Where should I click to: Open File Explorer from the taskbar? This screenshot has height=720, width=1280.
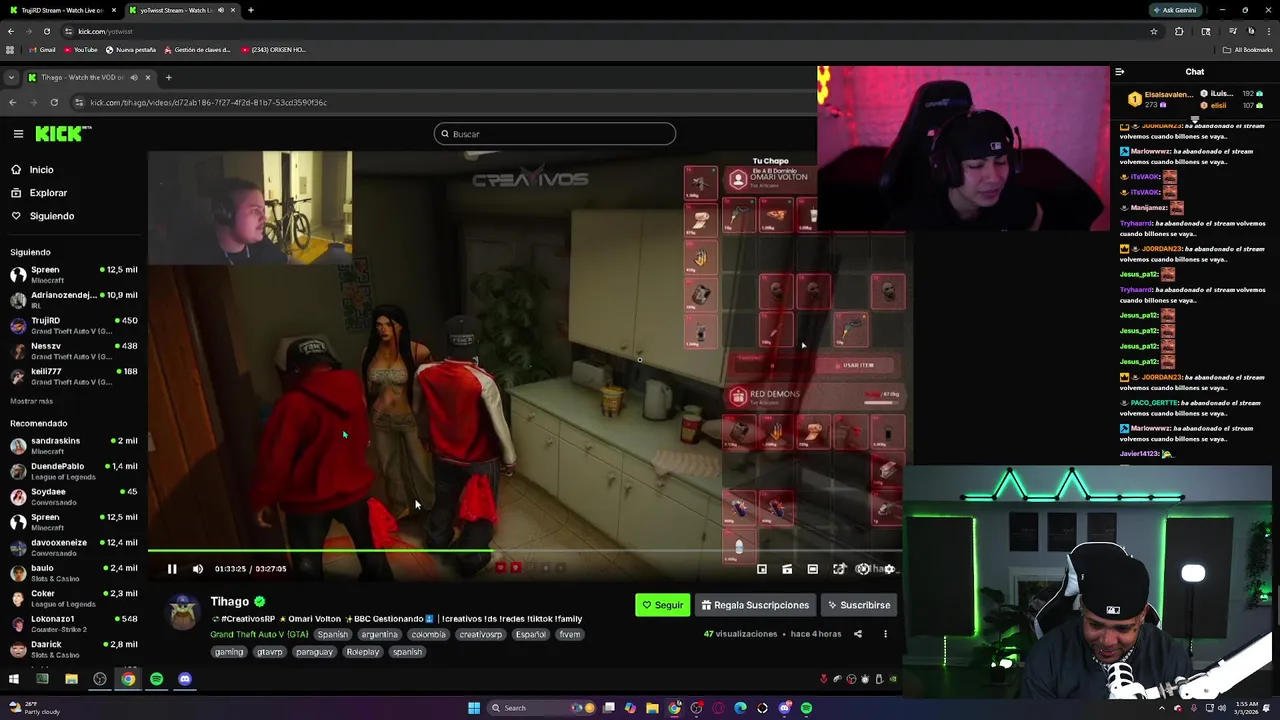pos(652,708)
